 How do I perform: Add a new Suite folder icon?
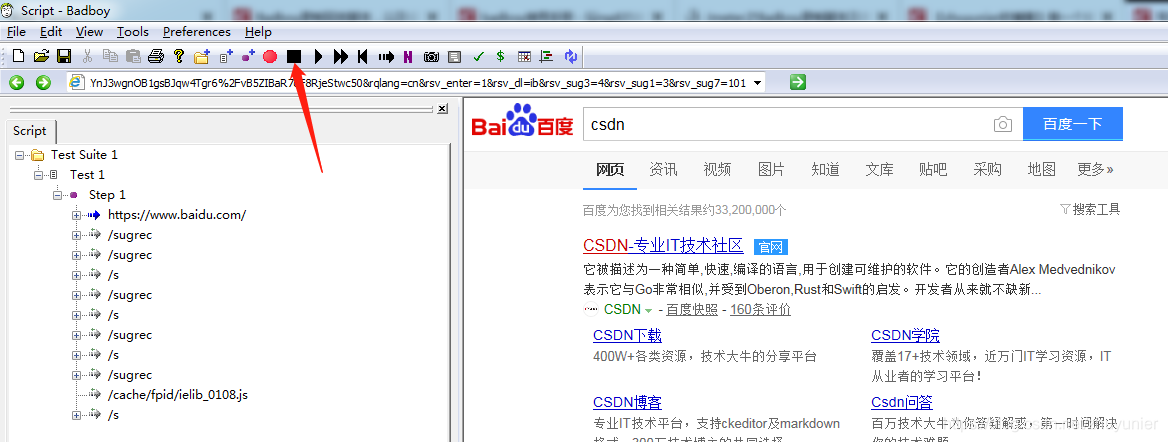202,56
